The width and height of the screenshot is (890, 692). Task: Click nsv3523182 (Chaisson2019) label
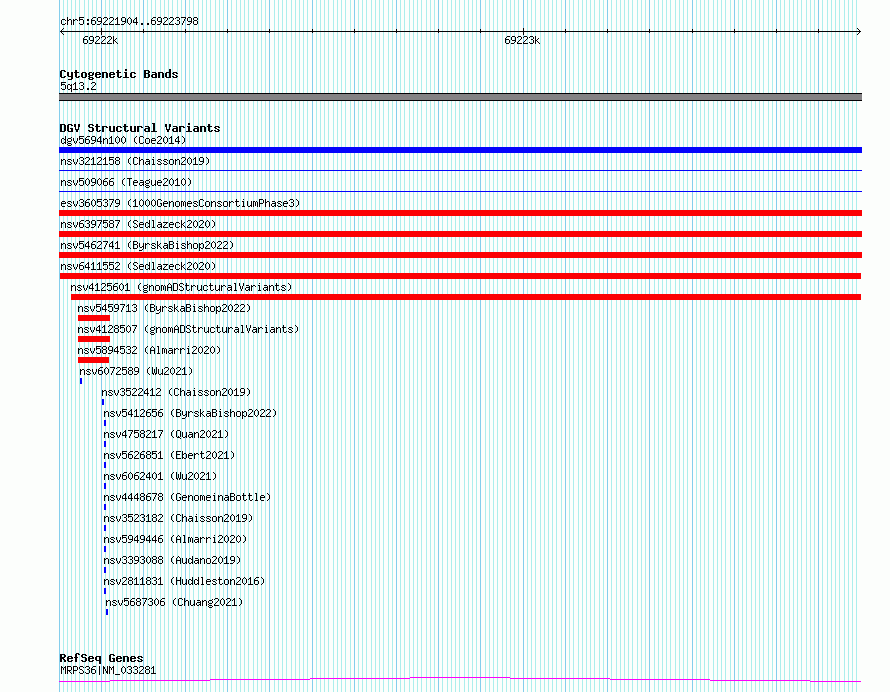click(x=178, y=518)
